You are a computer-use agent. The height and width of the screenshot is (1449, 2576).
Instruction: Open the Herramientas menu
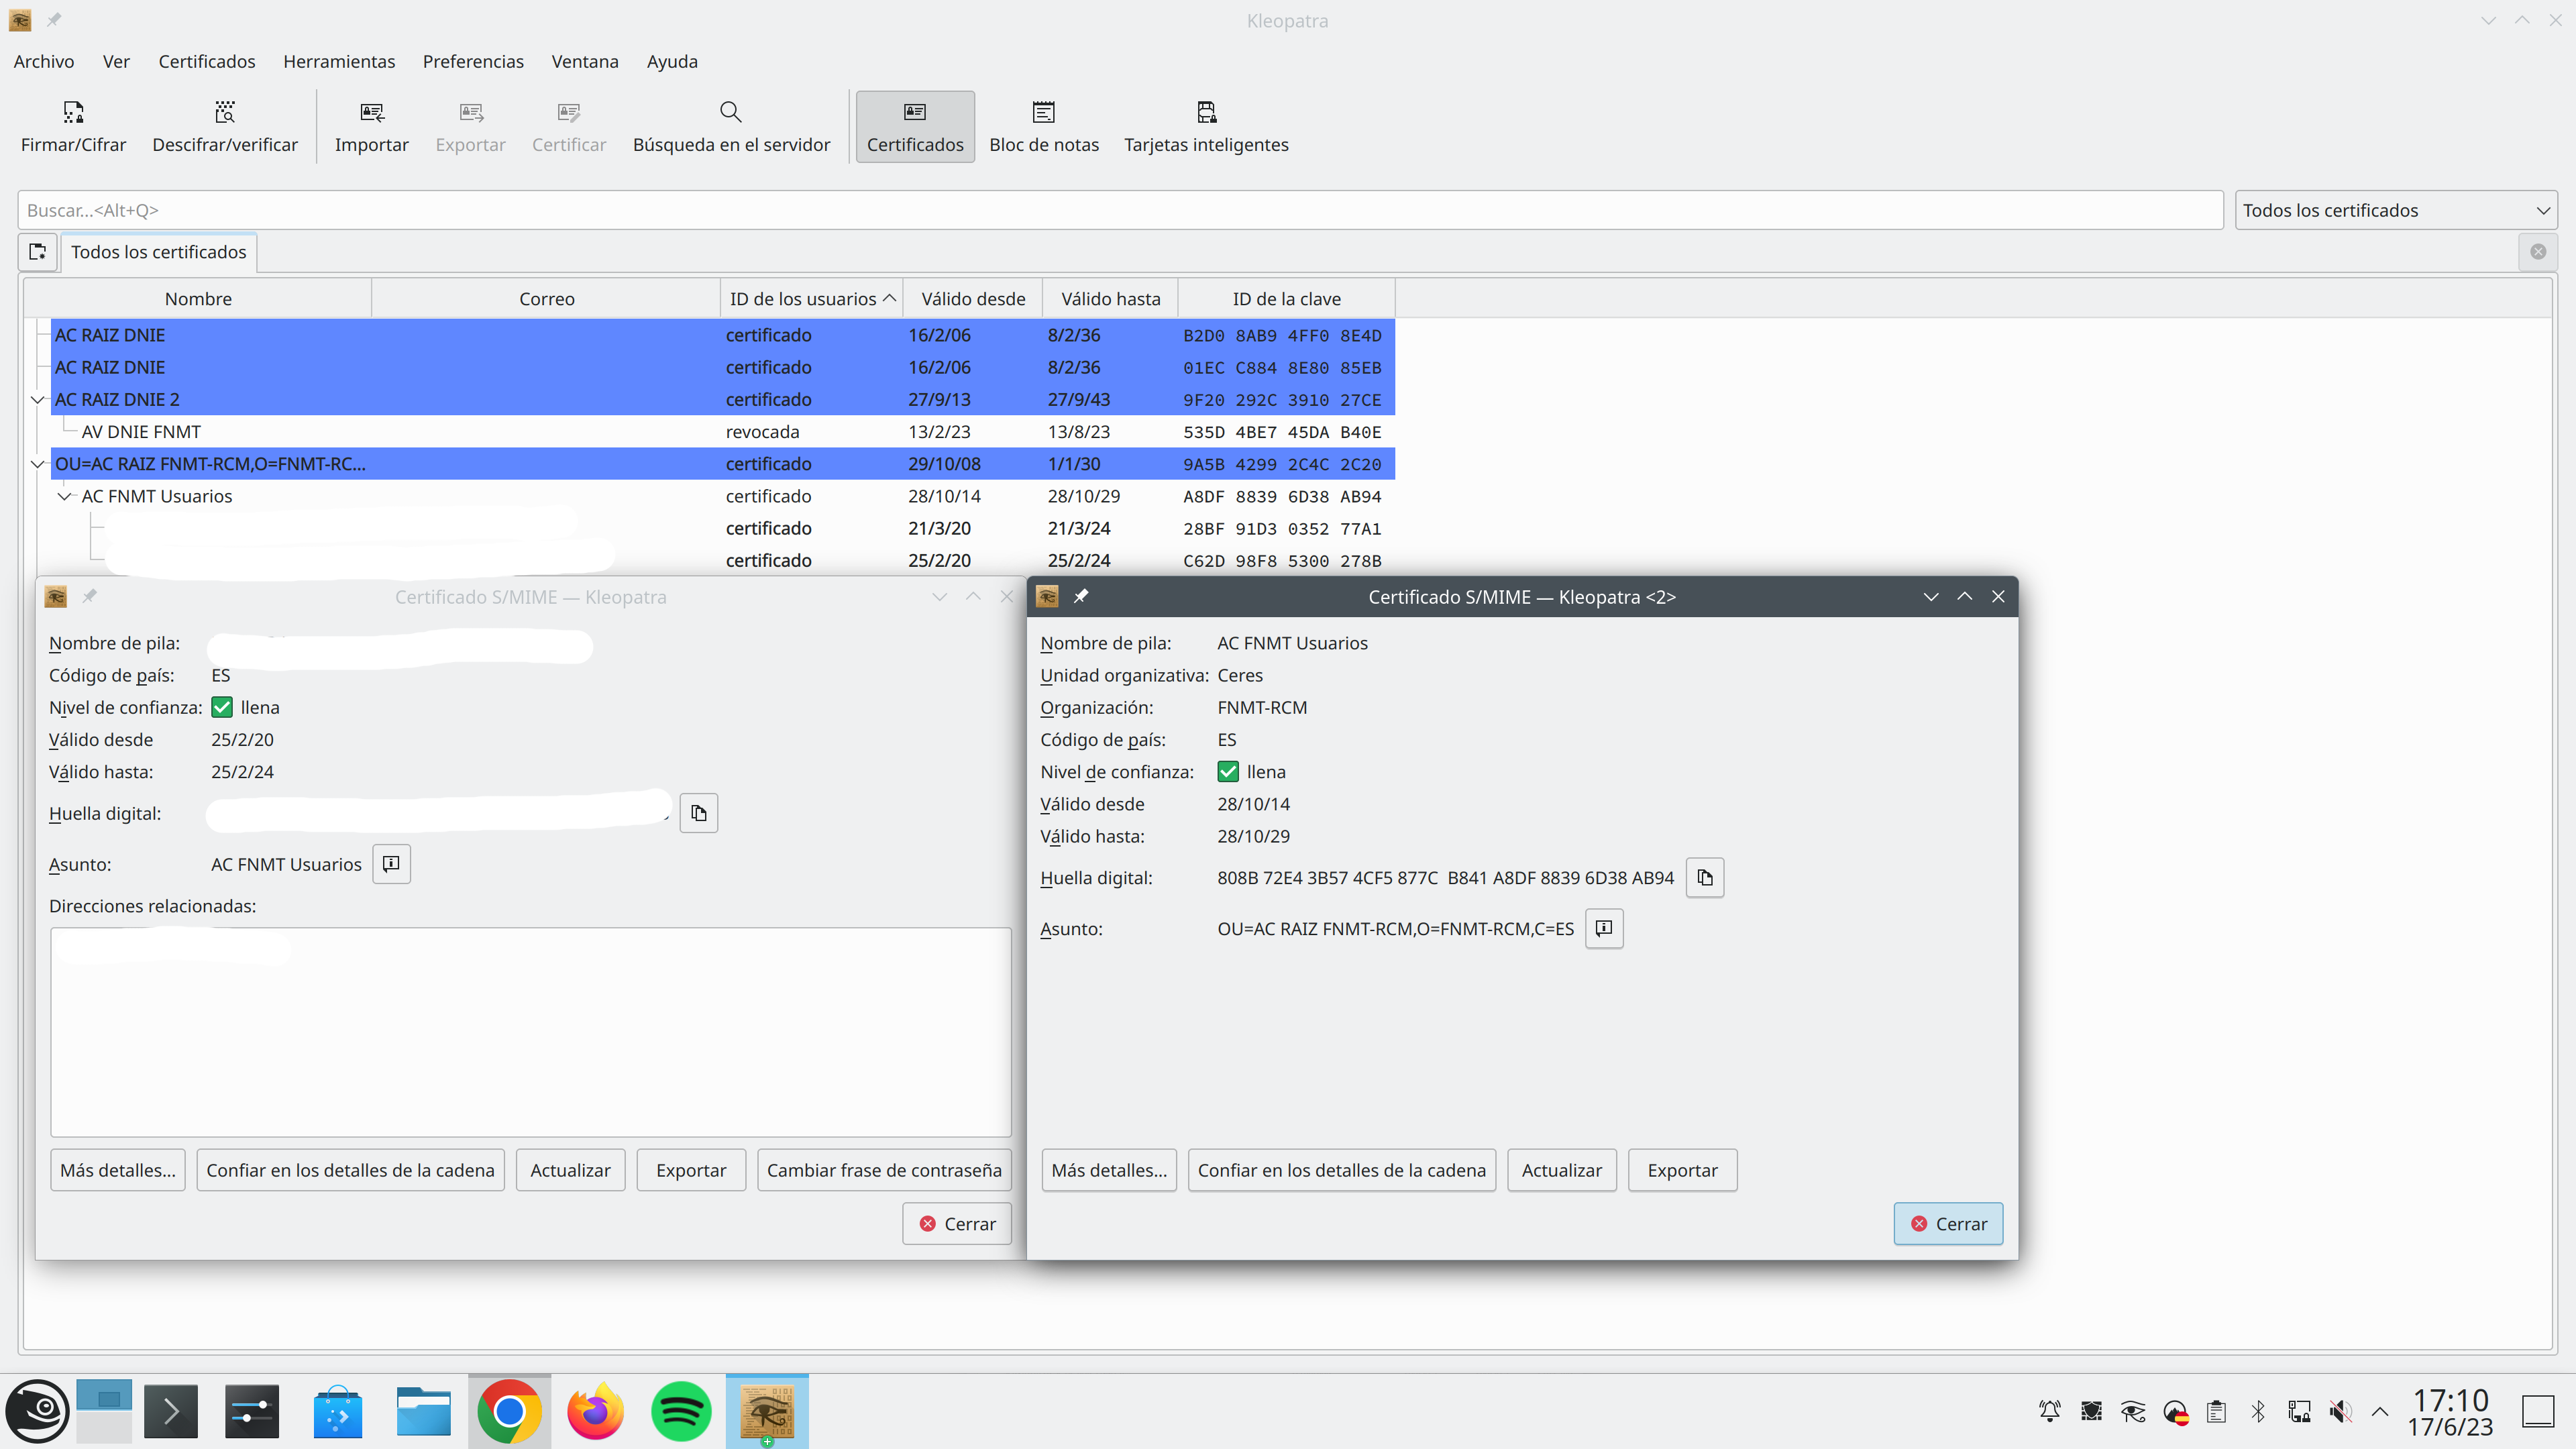point(339,61)
